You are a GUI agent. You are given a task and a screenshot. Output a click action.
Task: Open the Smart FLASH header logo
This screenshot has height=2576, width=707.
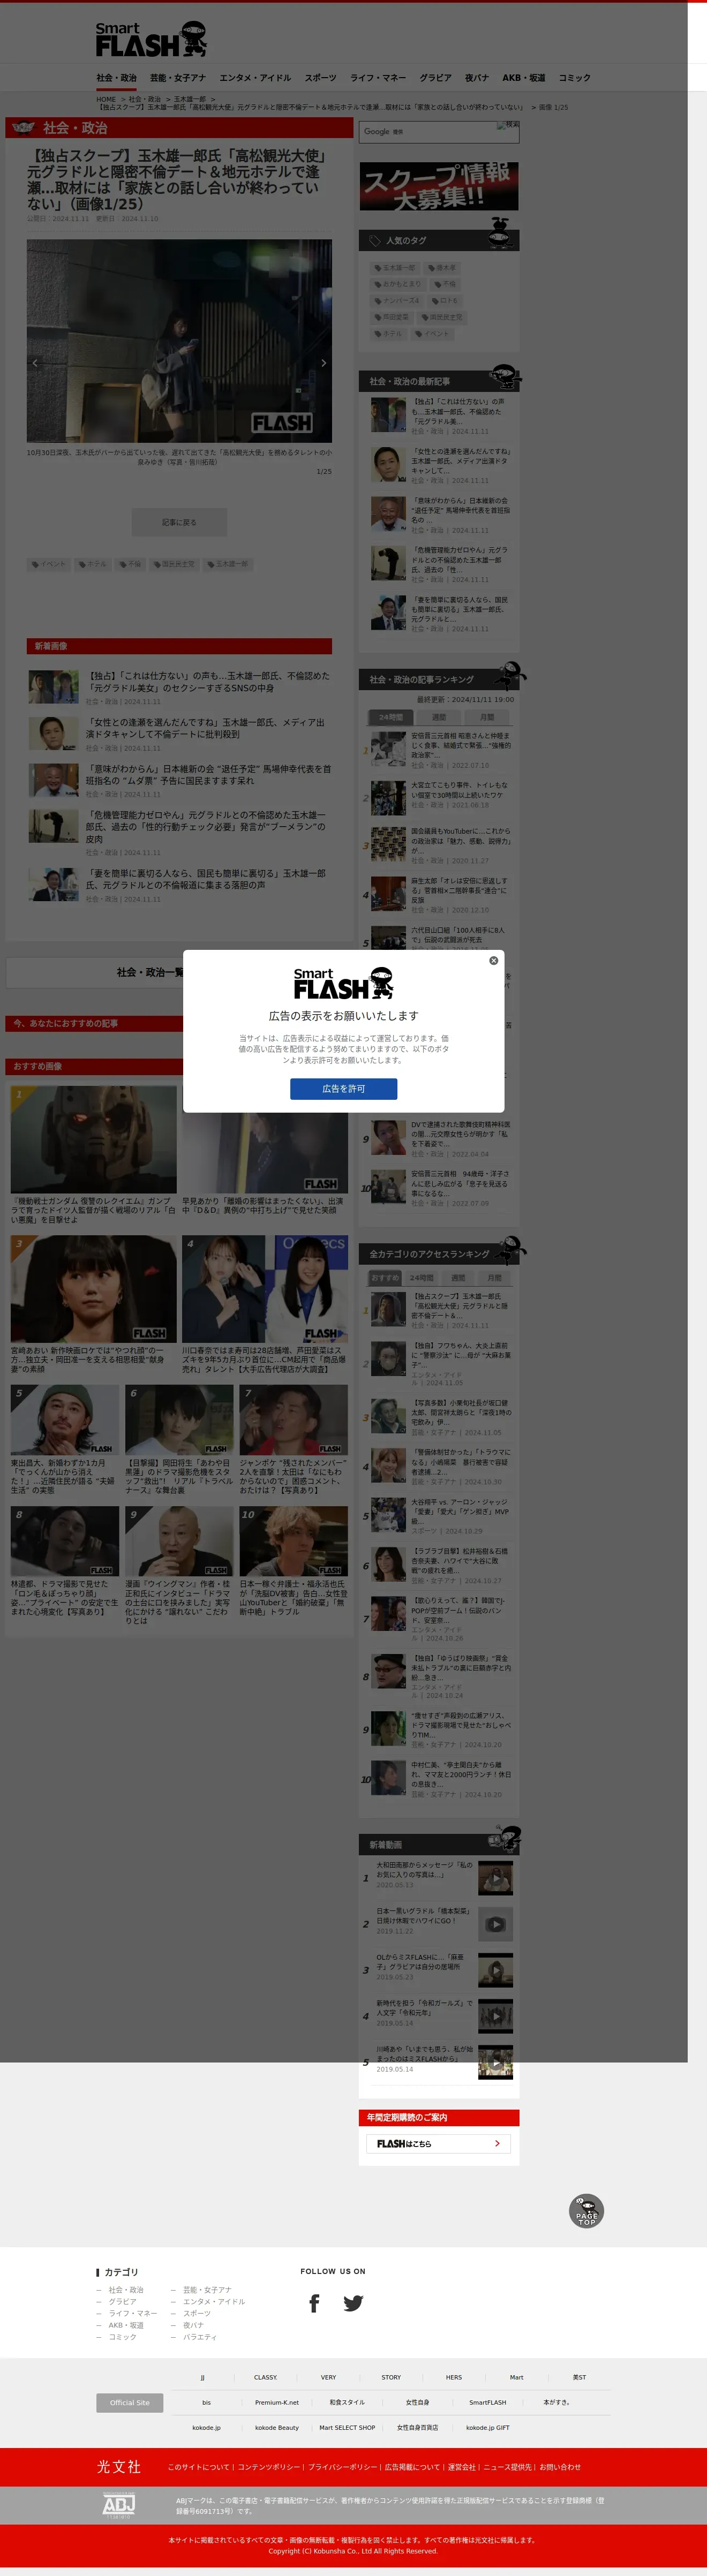tap(151, 40)
